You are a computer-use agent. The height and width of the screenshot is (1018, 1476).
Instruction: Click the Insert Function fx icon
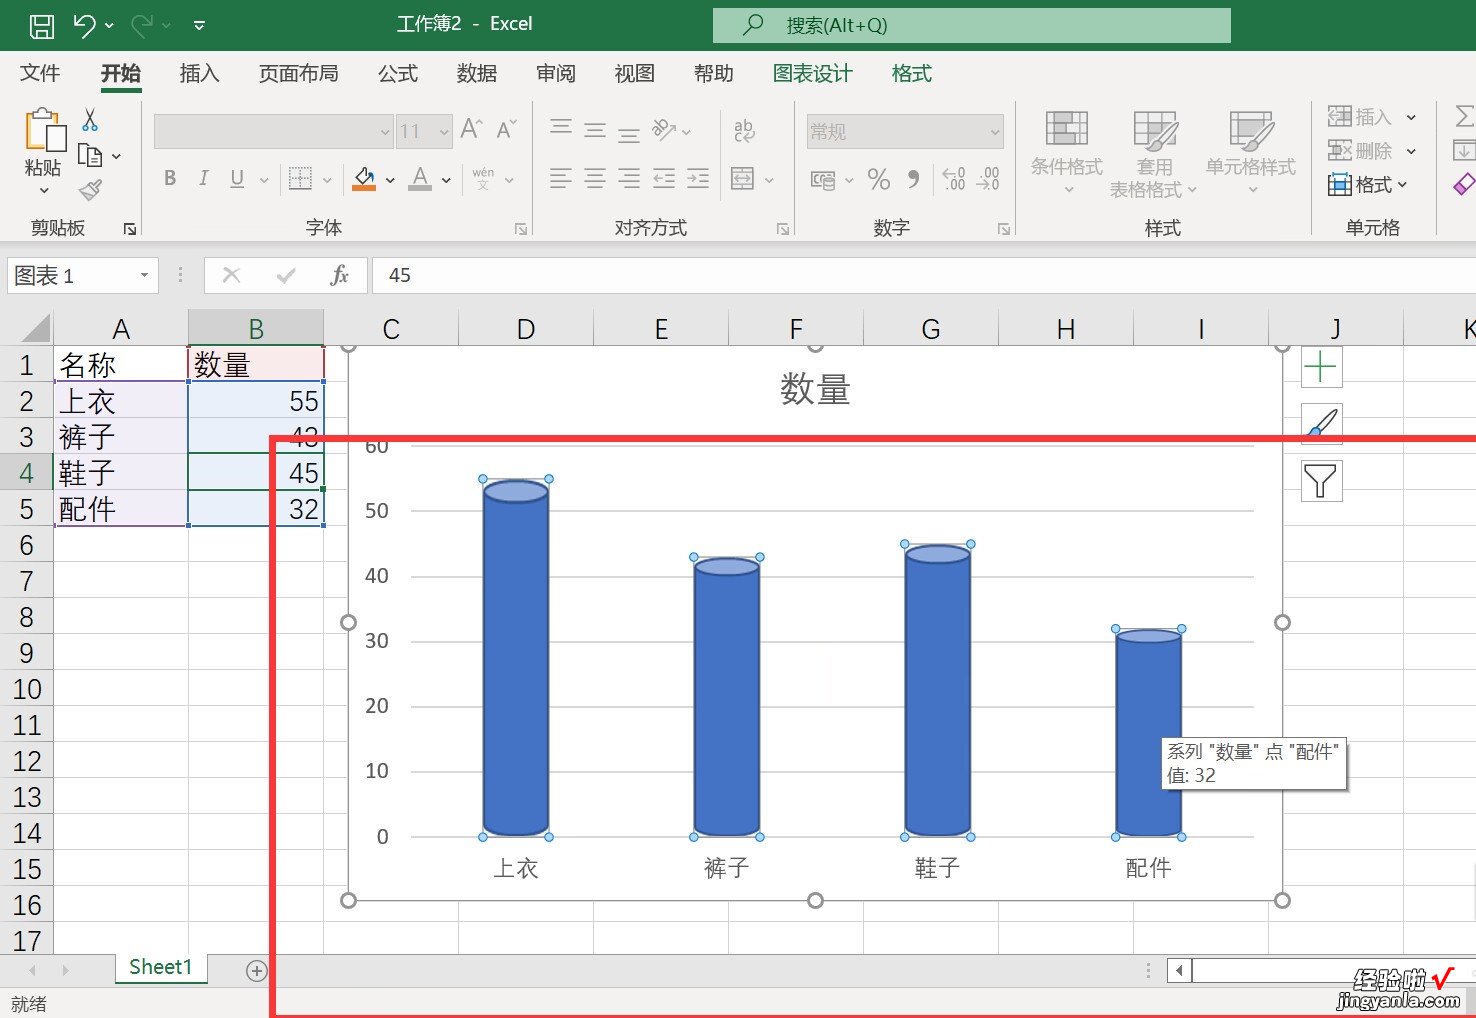click(340, 275)
